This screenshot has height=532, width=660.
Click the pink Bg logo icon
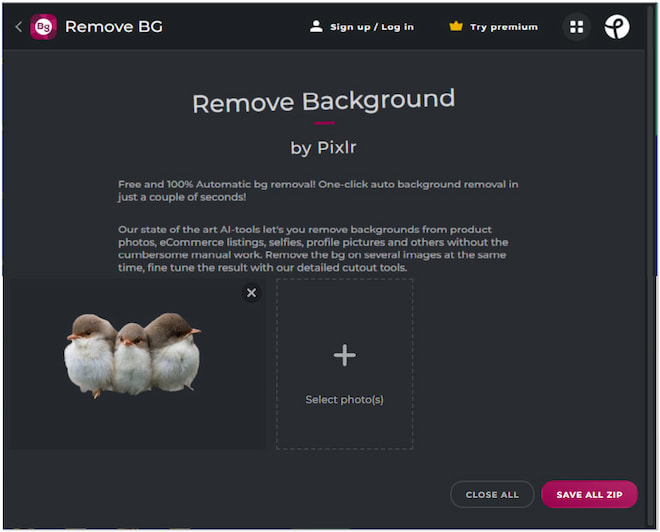[43, 27]
